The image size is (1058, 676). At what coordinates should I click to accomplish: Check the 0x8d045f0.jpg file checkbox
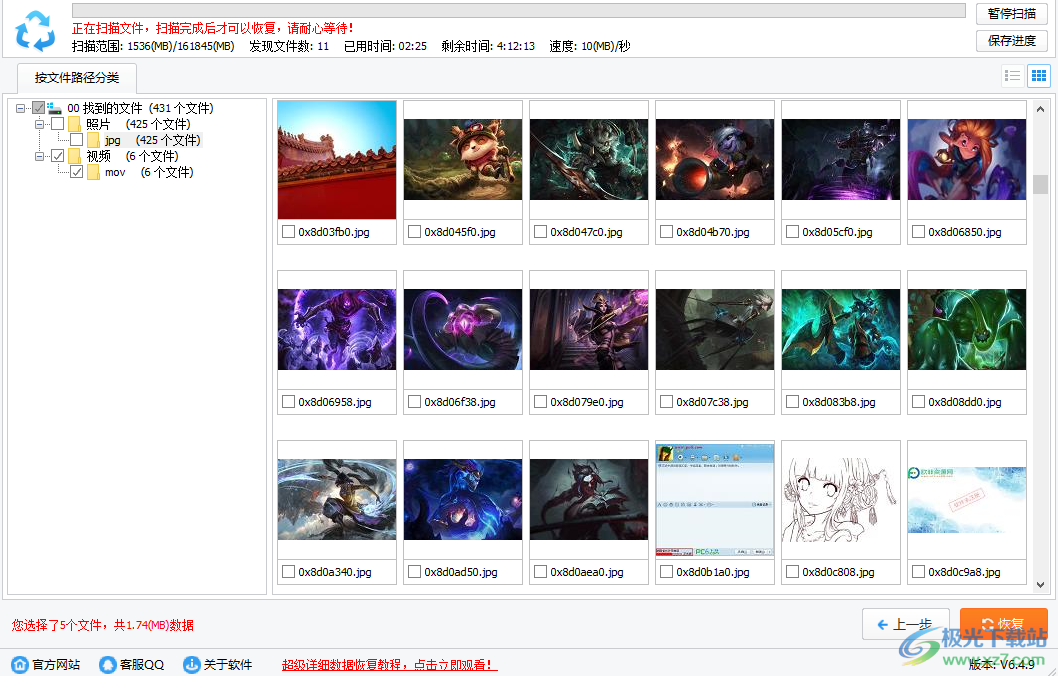414,232
